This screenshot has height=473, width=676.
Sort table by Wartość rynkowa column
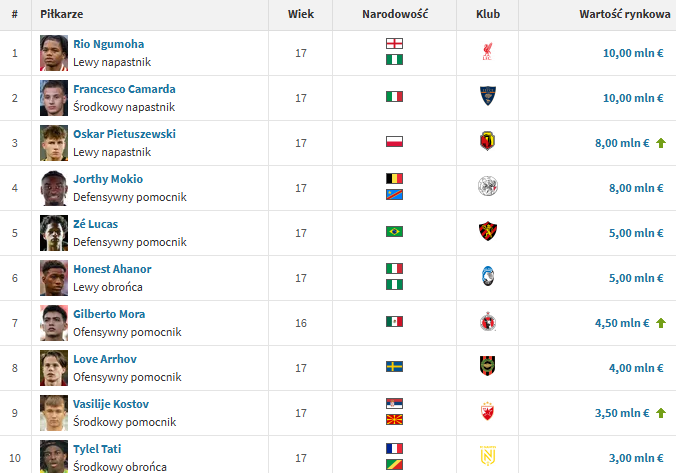click(623, 15)
